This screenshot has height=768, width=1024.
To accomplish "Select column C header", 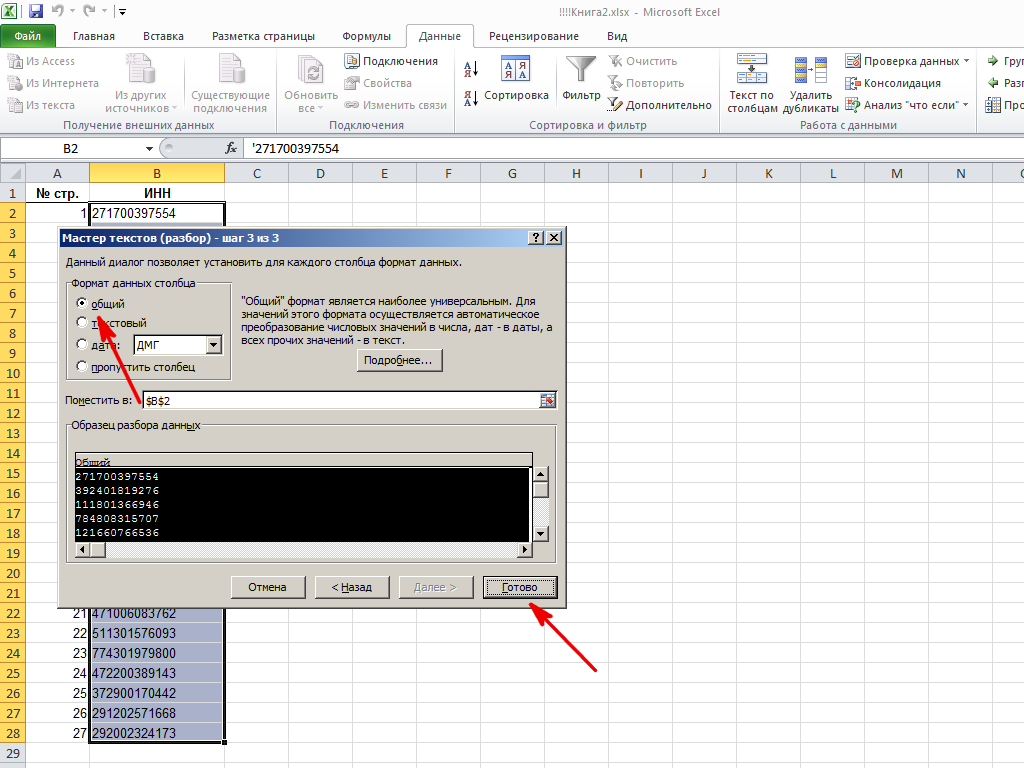I will point(256,173).
